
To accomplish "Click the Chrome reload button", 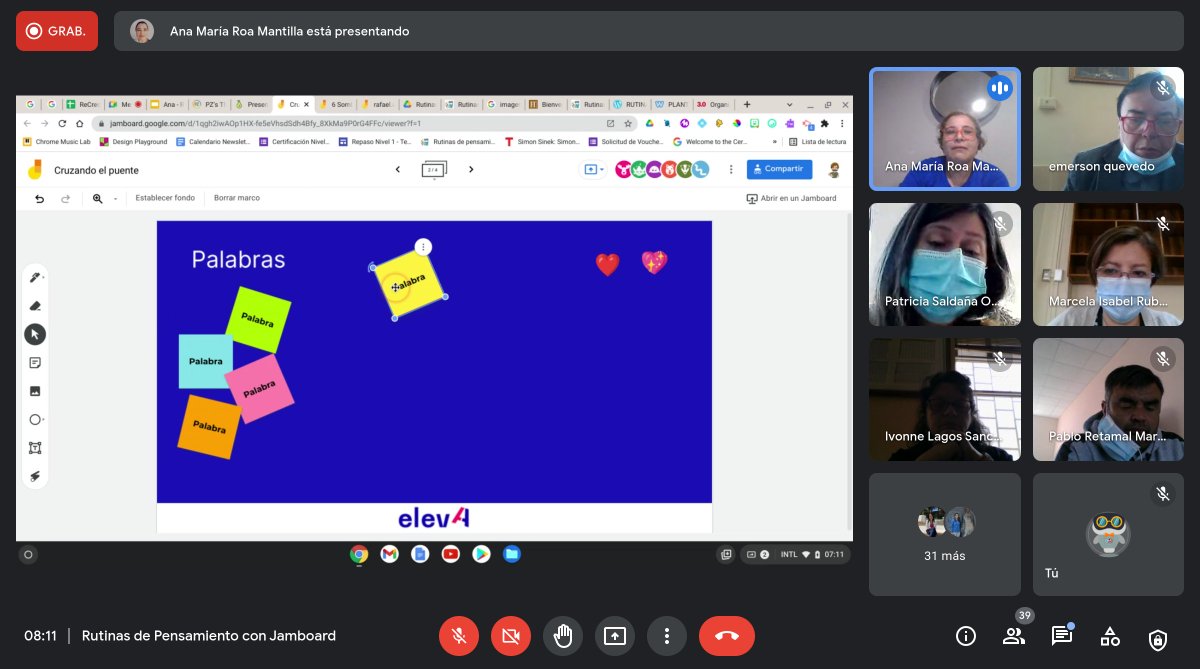I will coord(62,124).
